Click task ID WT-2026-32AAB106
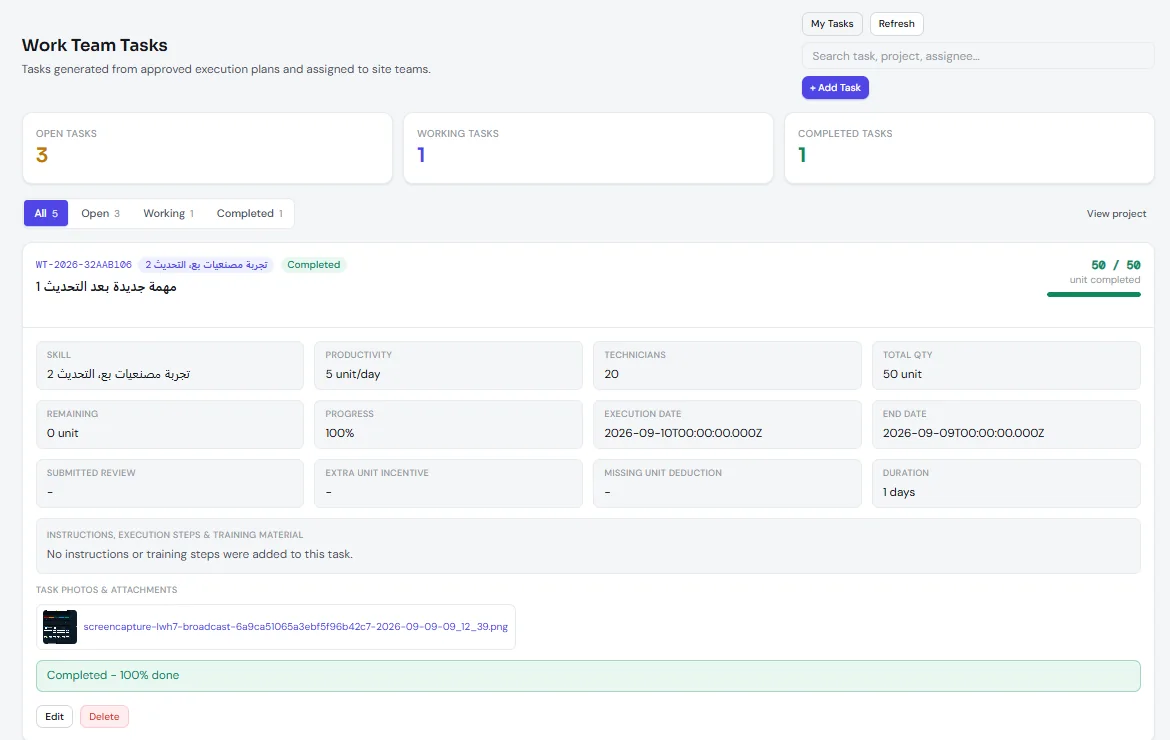Image resolution: width=1170 pixels, height=740 pixels. click(x=84, y=265)
